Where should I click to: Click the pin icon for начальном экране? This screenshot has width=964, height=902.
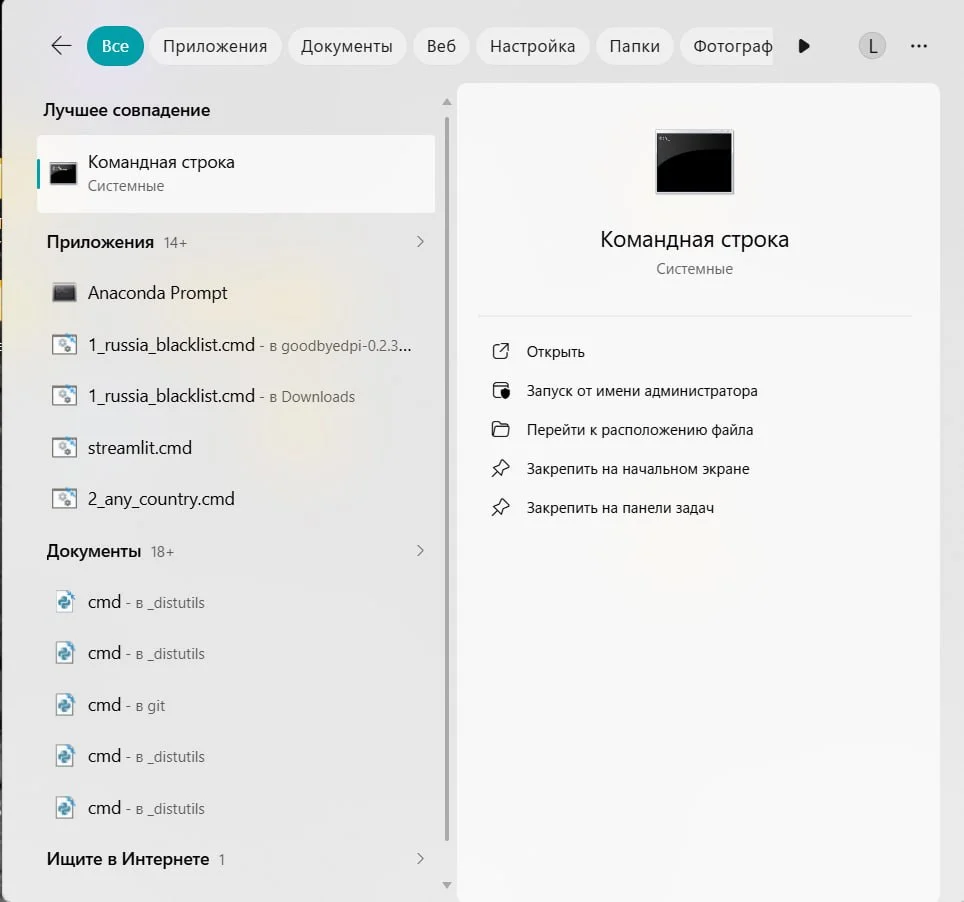500,469
